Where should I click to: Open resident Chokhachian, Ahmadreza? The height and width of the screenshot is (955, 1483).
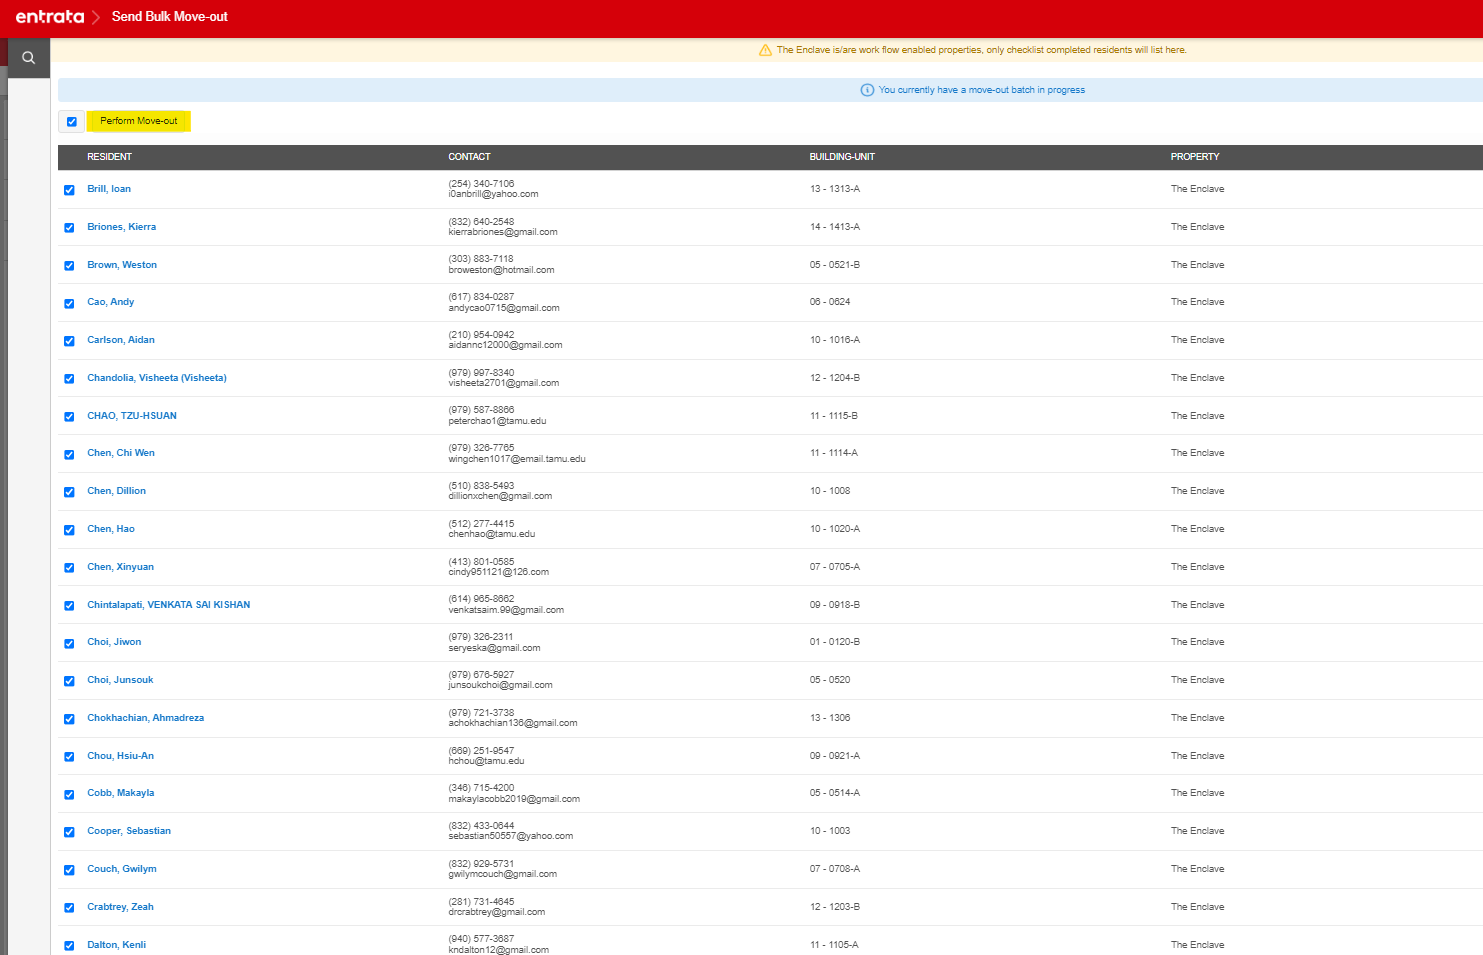[146, 718]
